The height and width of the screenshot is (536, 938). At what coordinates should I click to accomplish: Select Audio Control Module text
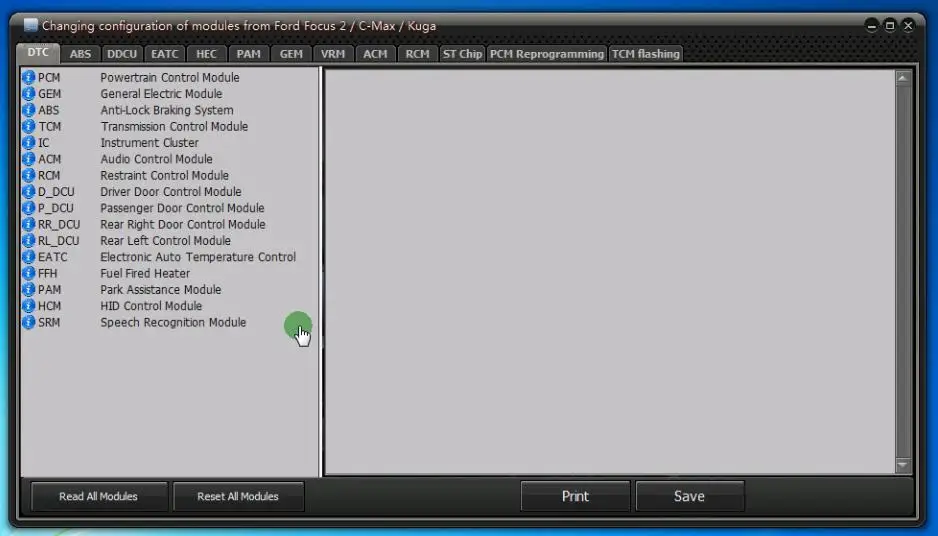coord(156,159)
